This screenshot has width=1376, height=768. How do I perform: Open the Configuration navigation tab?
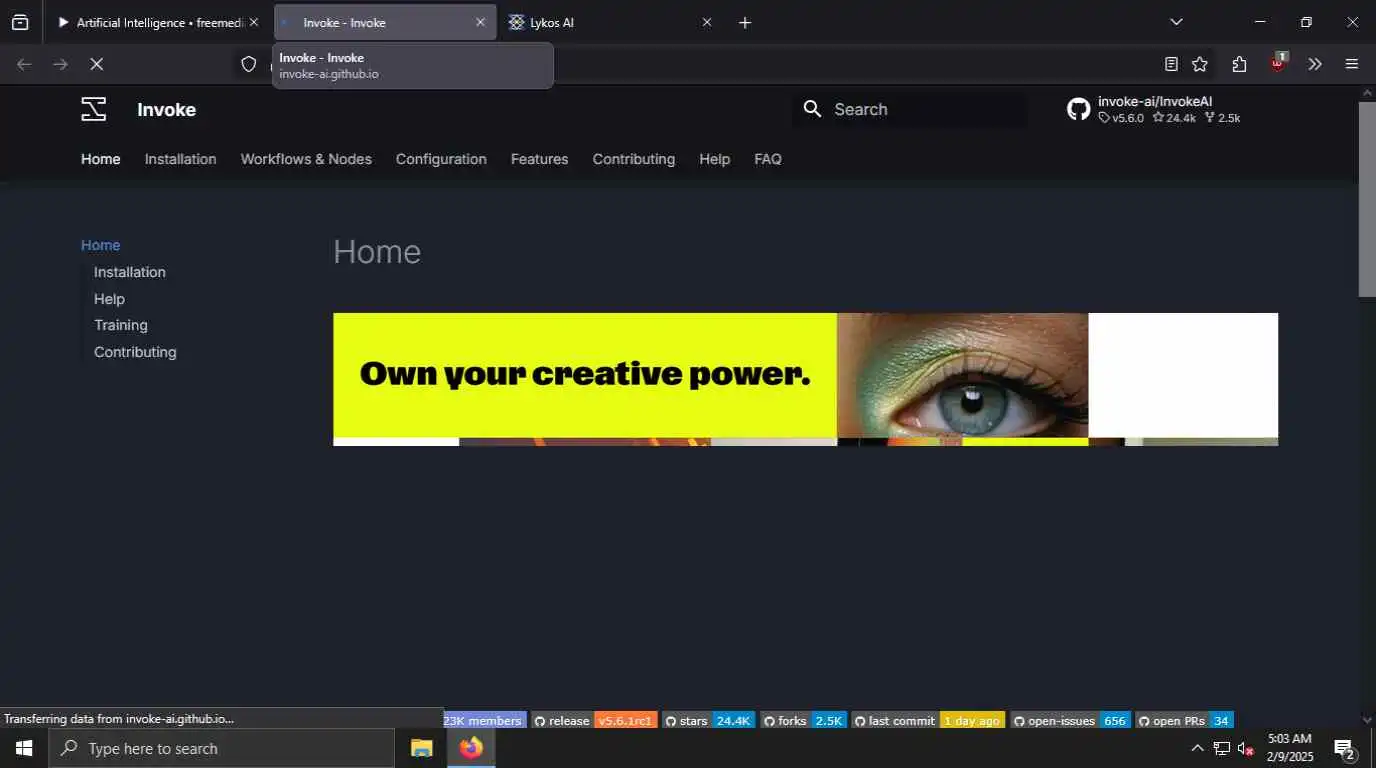pos(441,159)
